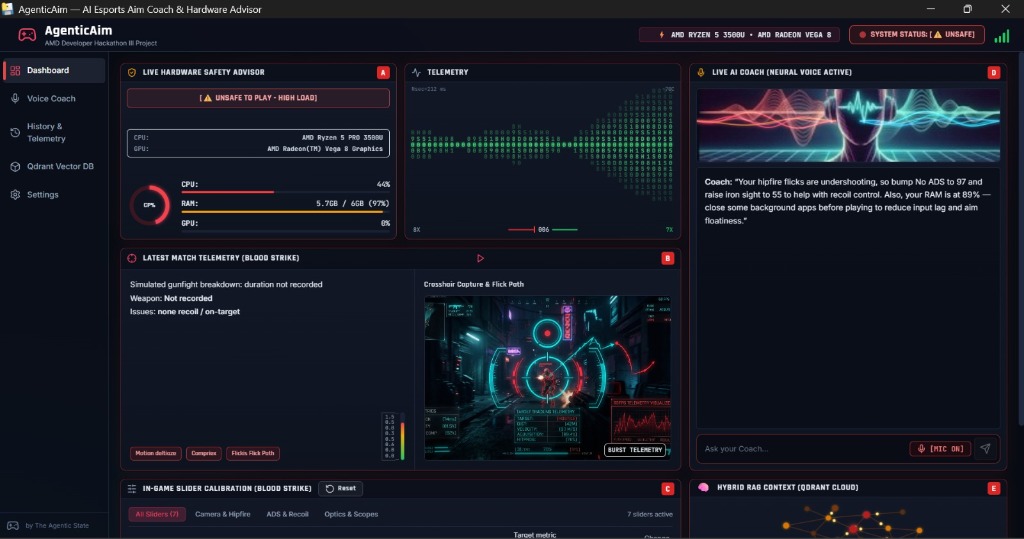This screenshot has width=1024, height=539.
Task: Select the All Sliders (7) tab
Action: [157, 515]
